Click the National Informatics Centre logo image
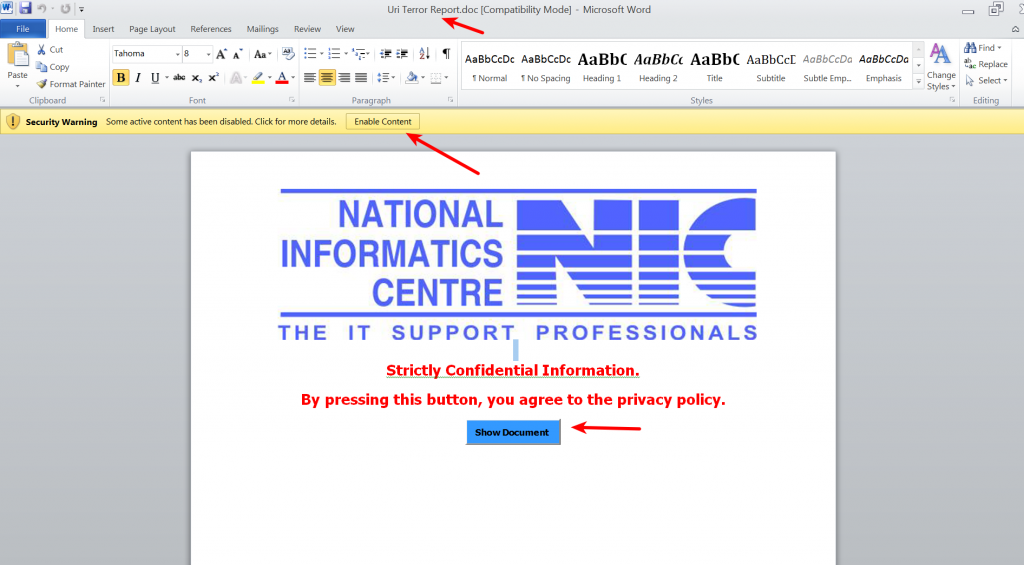Viewport: 1024px width, 565px height. point(519,265)
